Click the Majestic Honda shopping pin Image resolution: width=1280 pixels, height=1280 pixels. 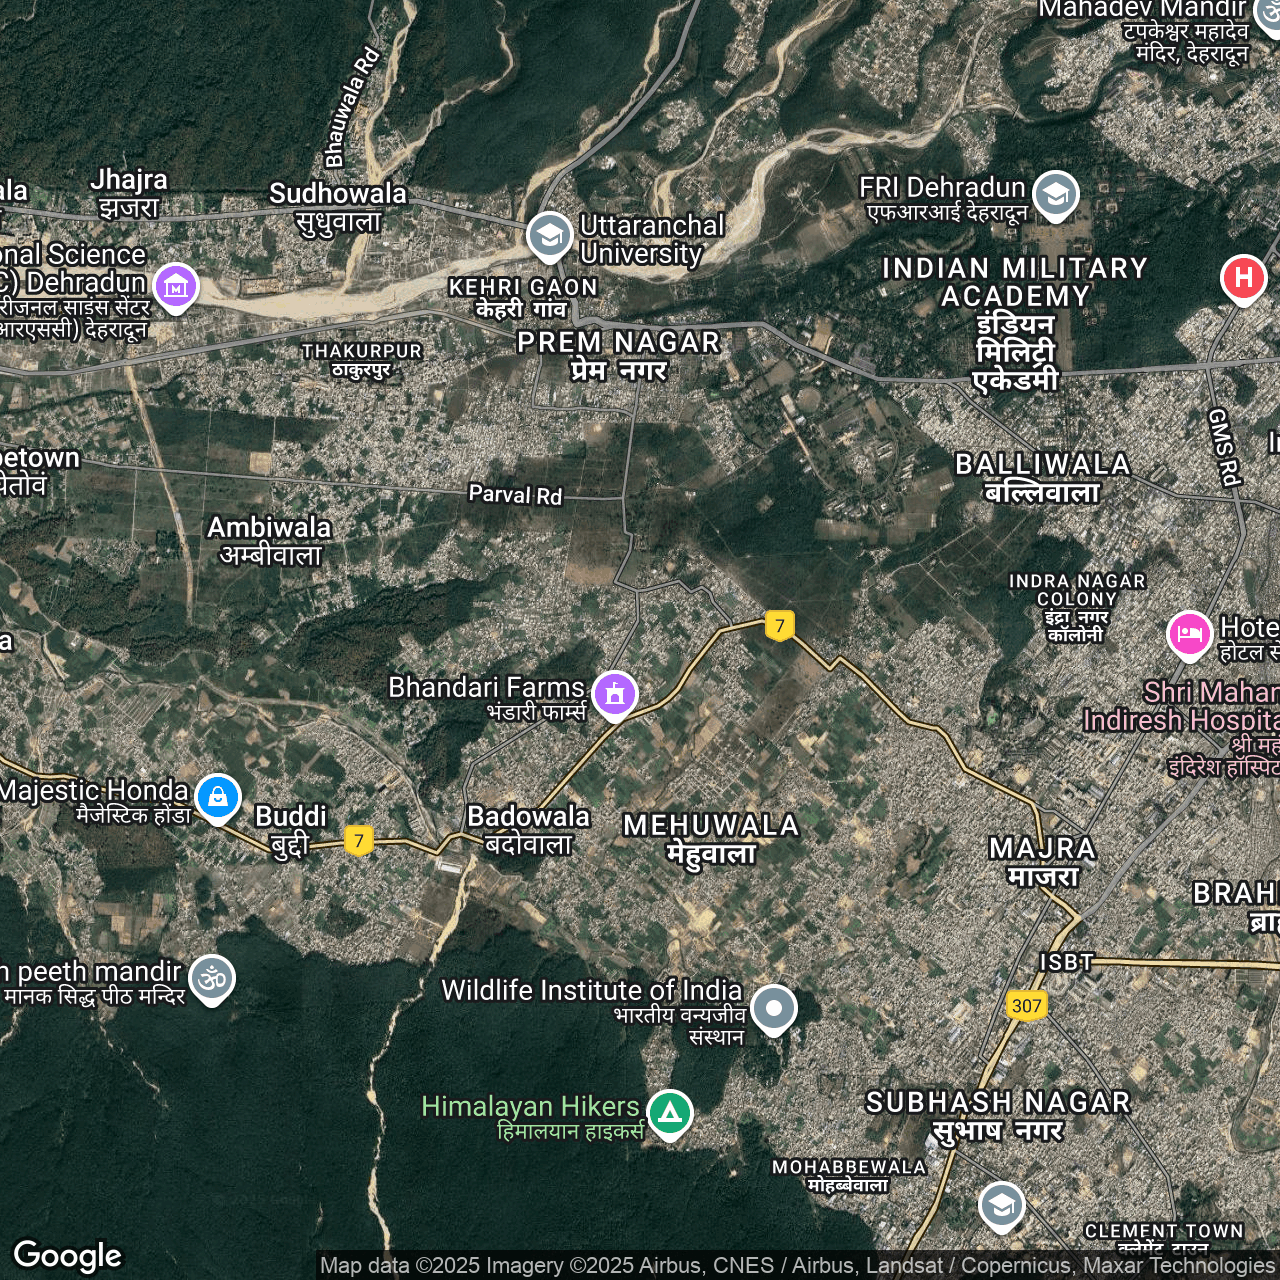click(218, 797)
